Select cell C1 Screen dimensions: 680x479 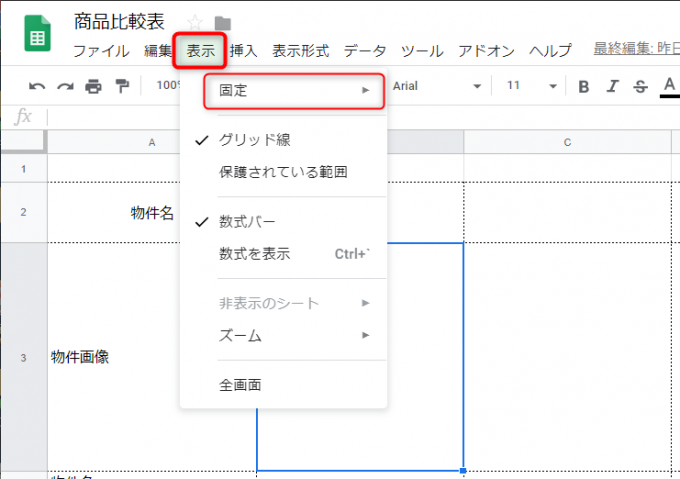click(x=567, y=168)
